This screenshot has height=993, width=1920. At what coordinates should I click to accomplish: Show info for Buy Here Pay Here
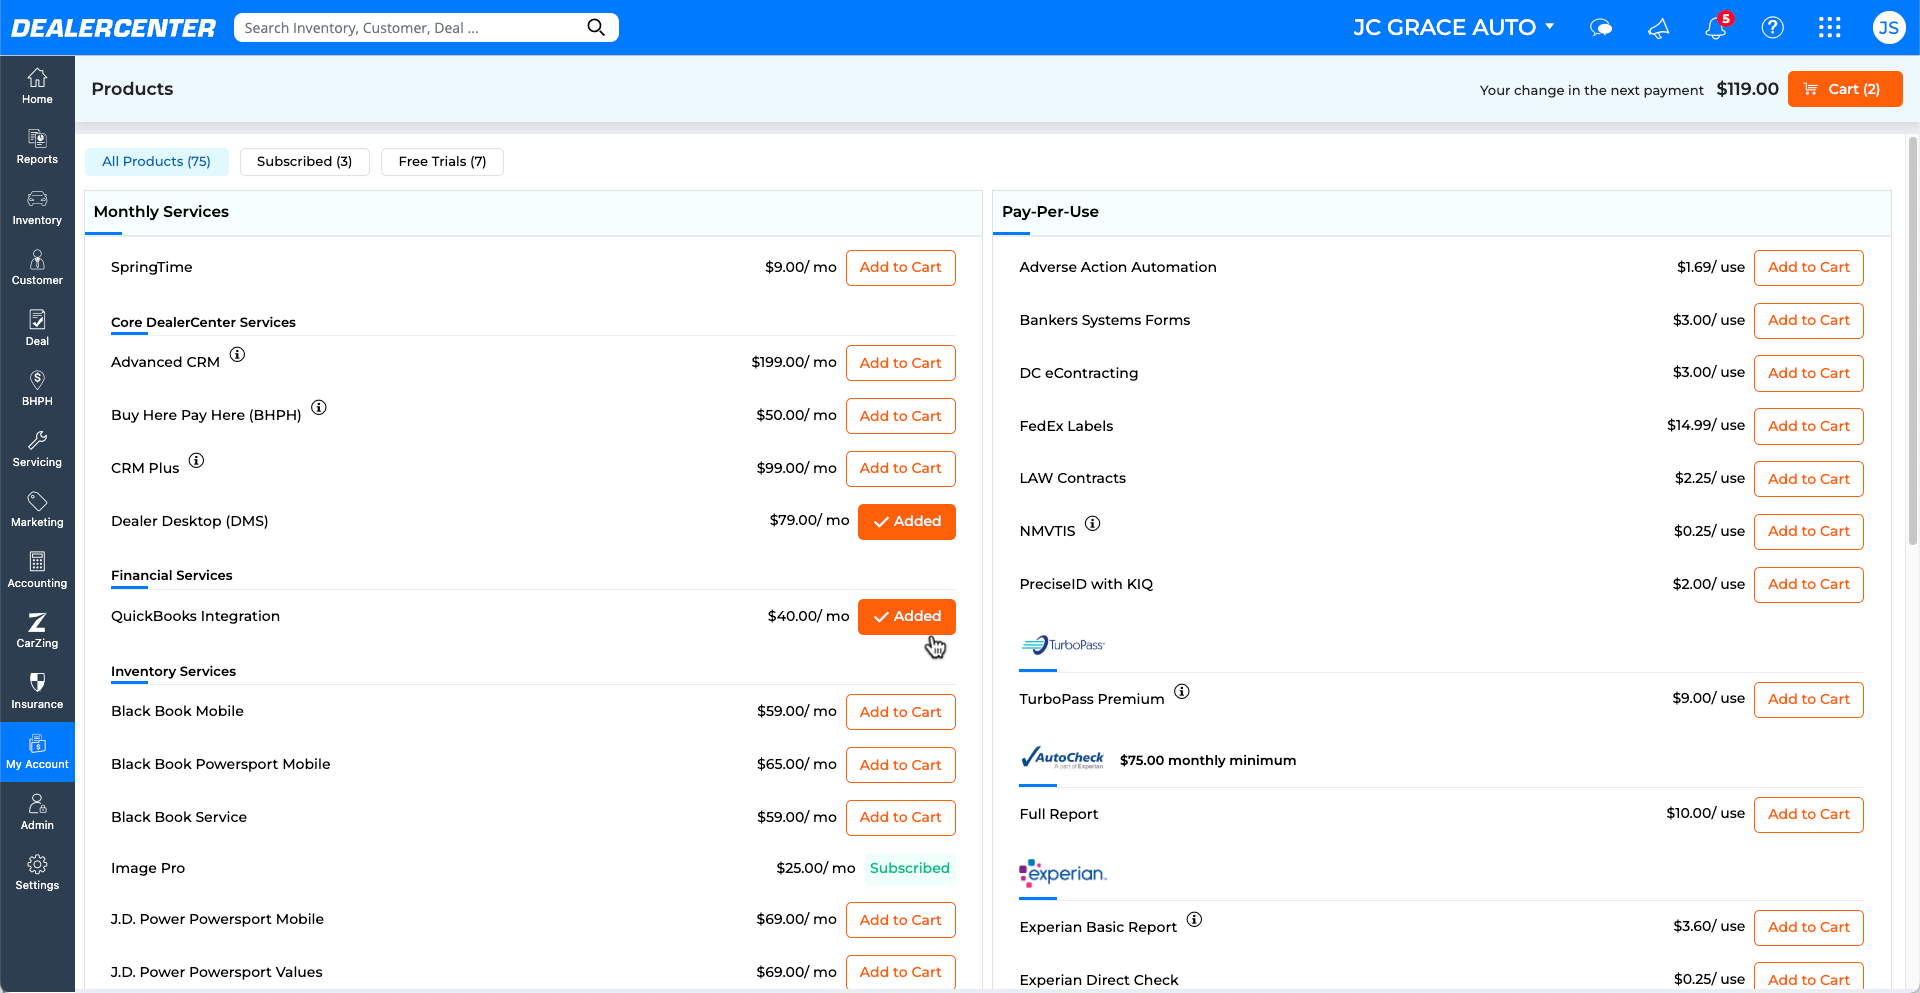tap(319, 408)
